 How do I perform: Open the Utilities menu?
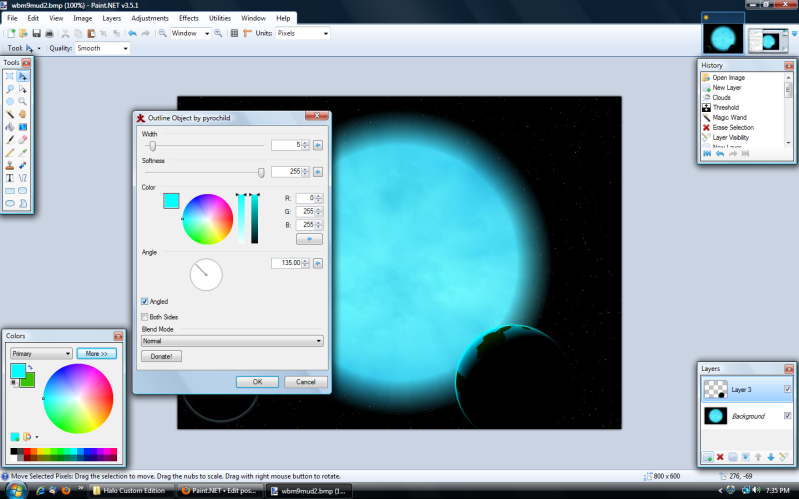220,18
